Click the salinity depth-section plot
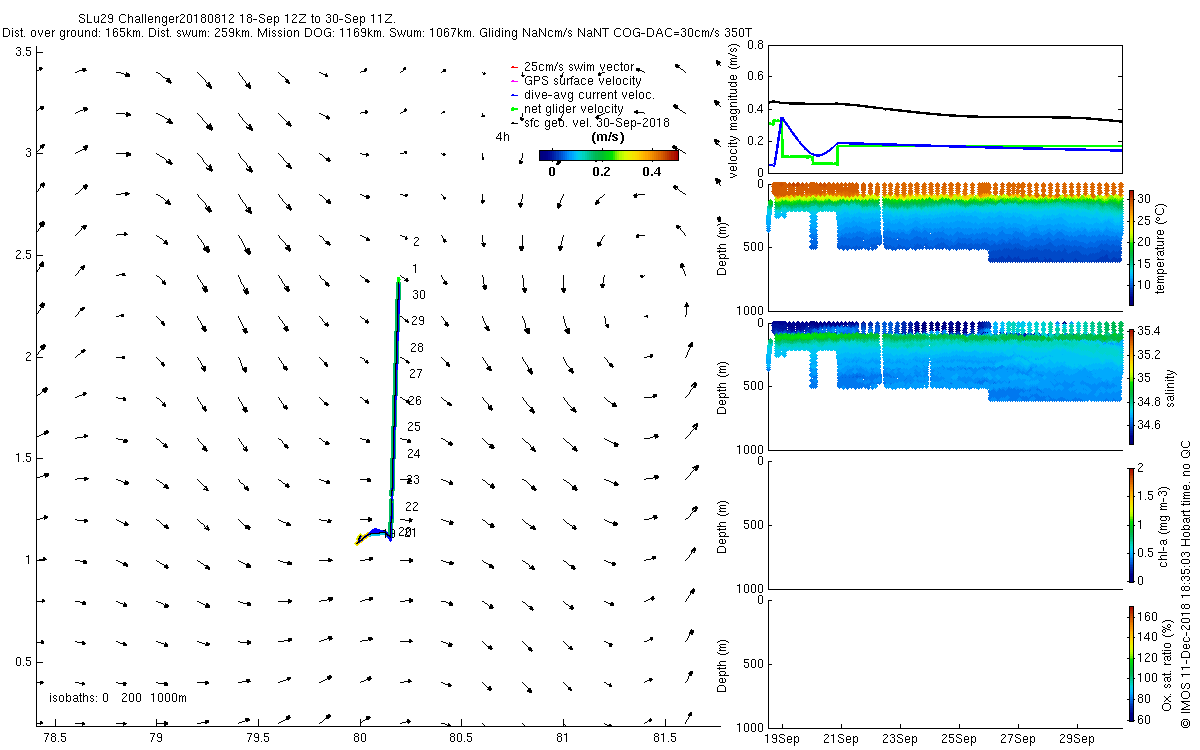Image resolution: width=1200 pixels, height=750 pixels. coord(944,385)
